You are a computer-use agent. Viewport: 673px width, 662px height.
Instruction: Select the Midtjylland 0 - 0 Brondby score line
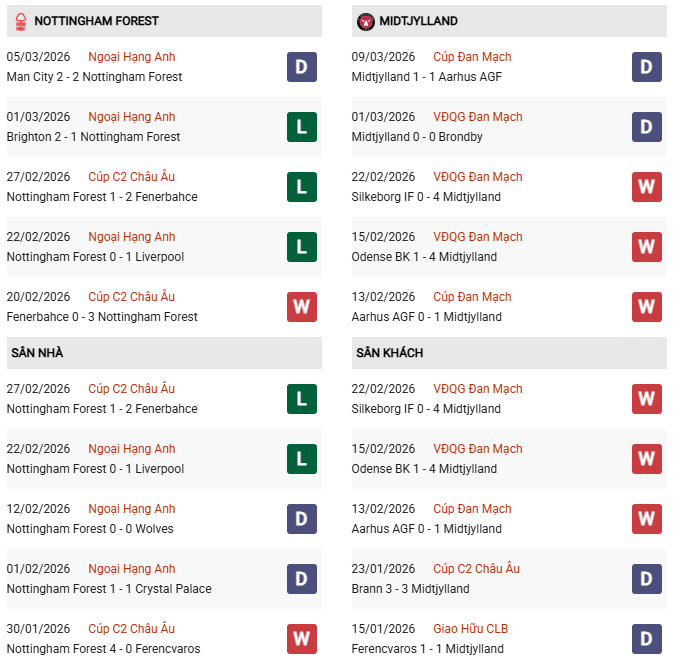click(417, 137)
